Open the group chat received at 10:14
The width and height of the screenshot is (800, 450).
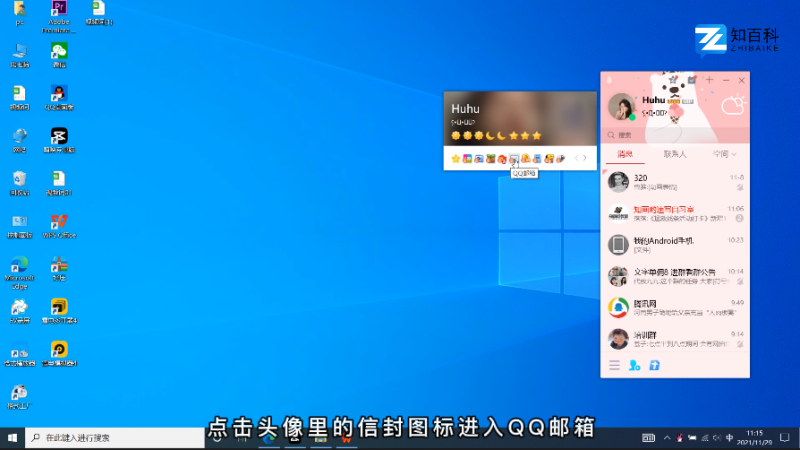tap(675, 276)
